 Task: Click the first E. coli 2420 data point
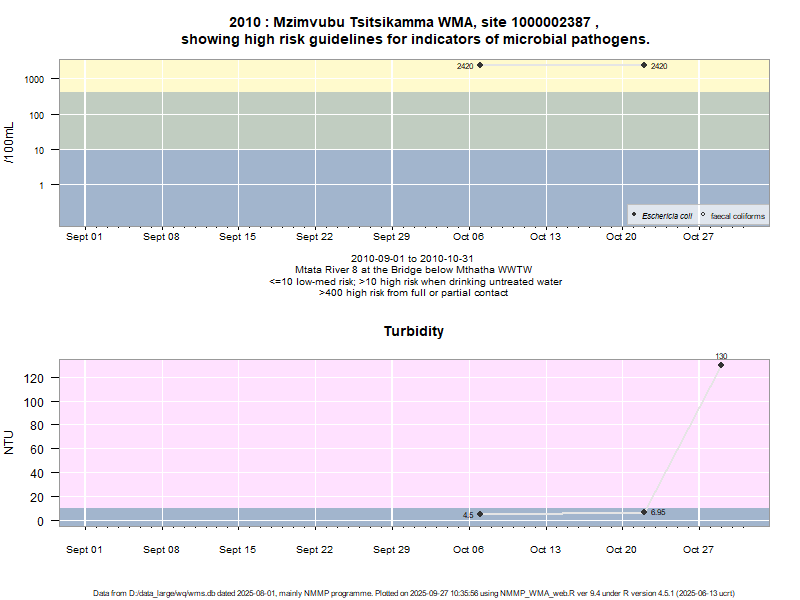pyautogui.click(x=480, y=65)
